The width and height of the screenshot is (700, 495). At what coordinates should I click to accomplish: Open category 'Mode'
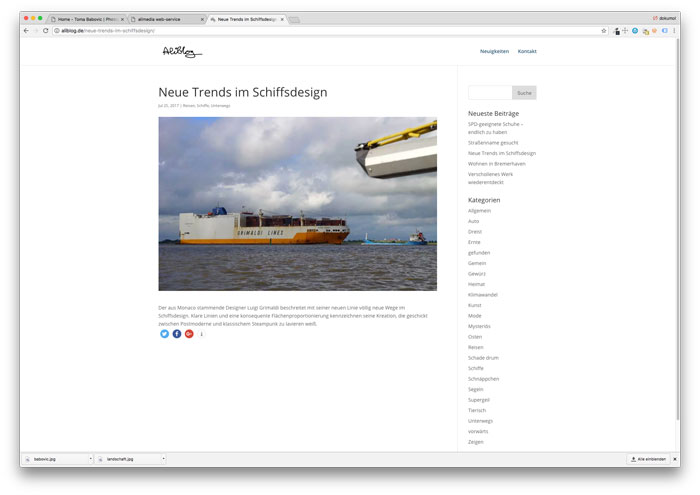click(x=474, y=316)
